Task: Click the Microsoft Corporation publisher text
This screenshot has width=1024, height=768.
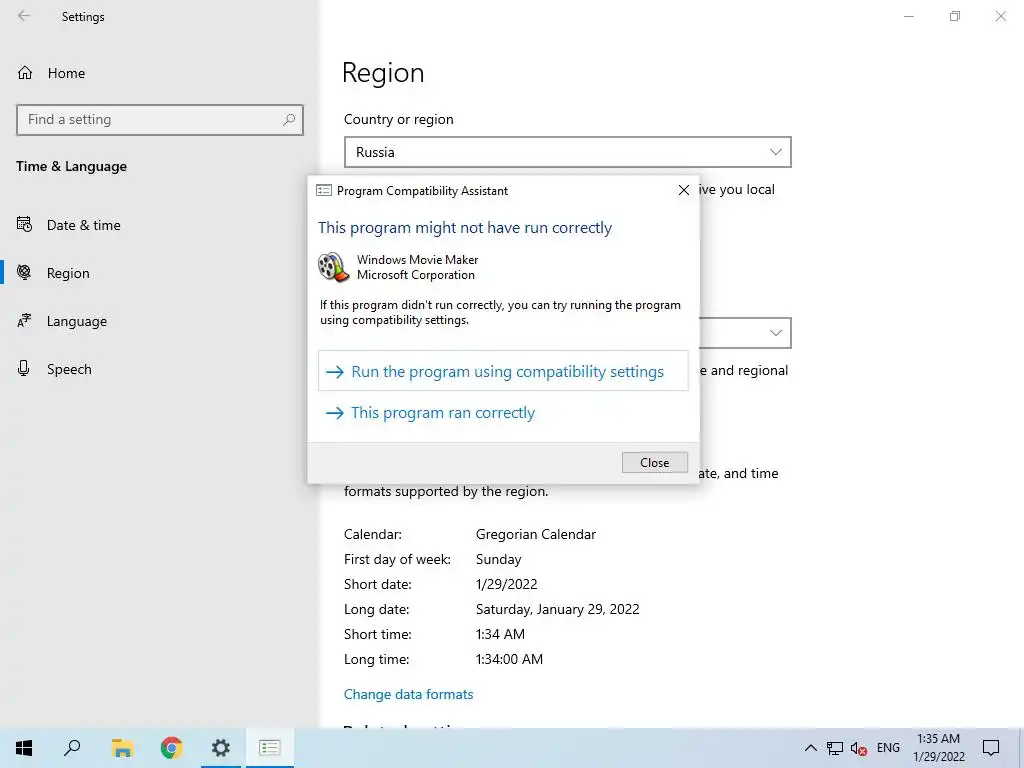Action: tap(415, 275)
